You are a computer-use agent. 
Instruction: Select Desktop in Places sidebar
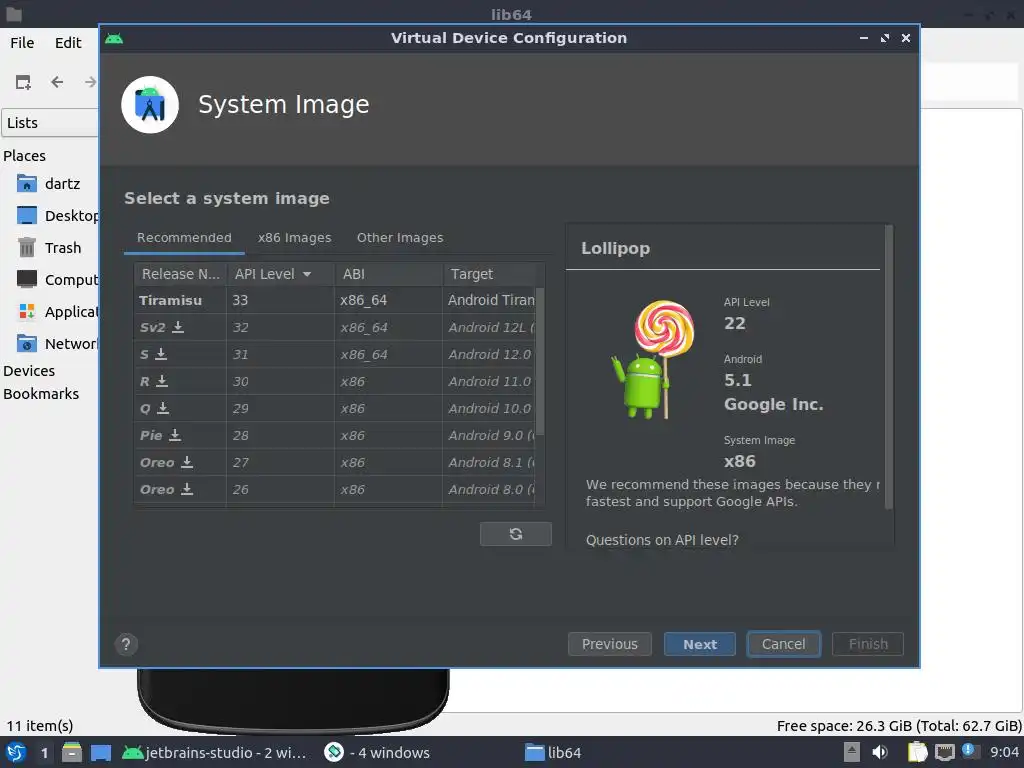point(57,216)
